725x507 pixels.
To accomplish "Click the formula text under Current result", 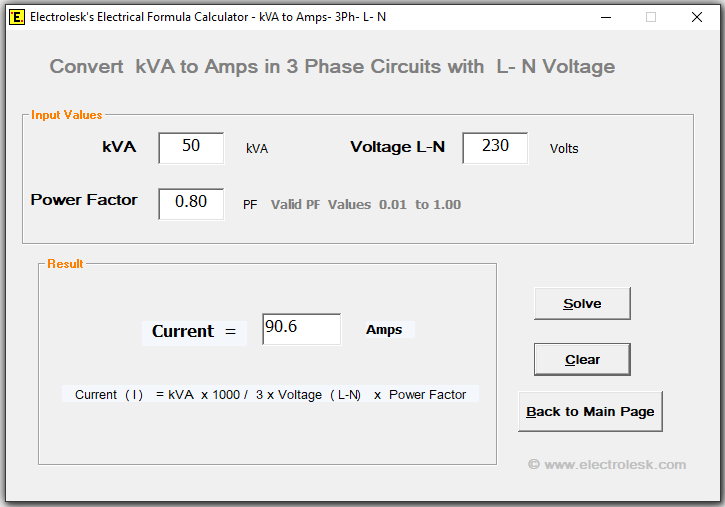I will pos(270,395).
